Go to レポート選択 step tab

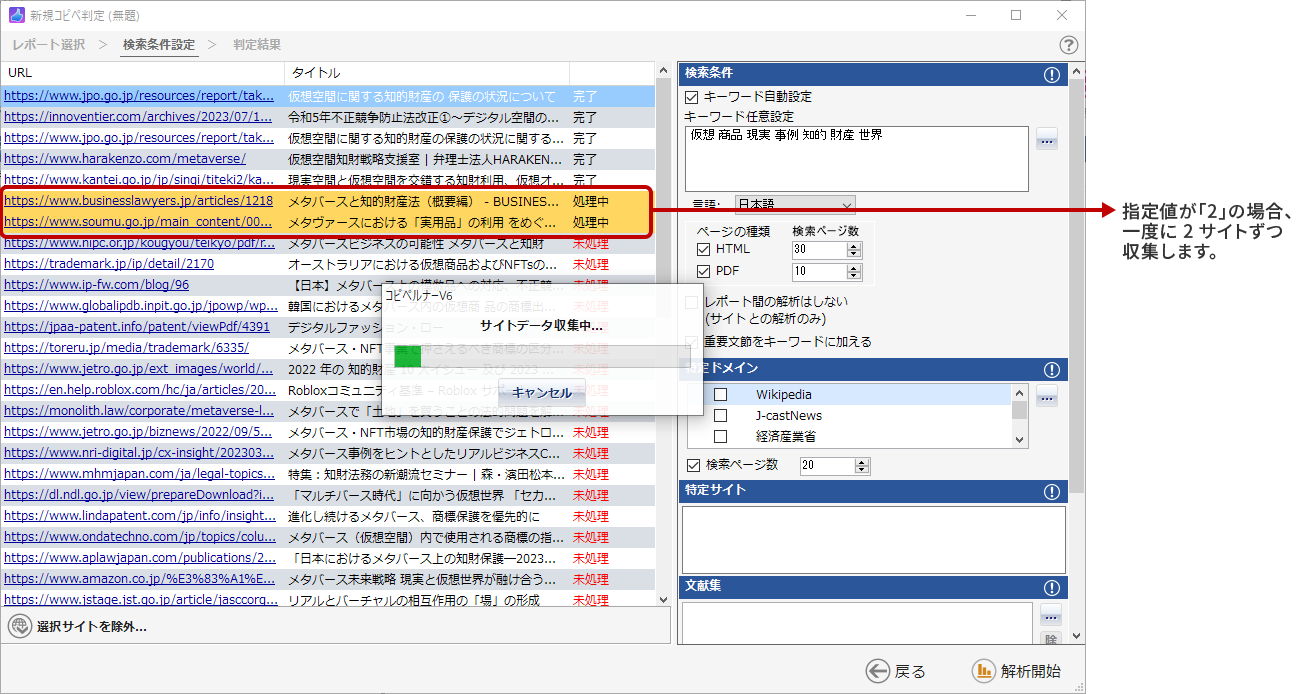(48, 45)
